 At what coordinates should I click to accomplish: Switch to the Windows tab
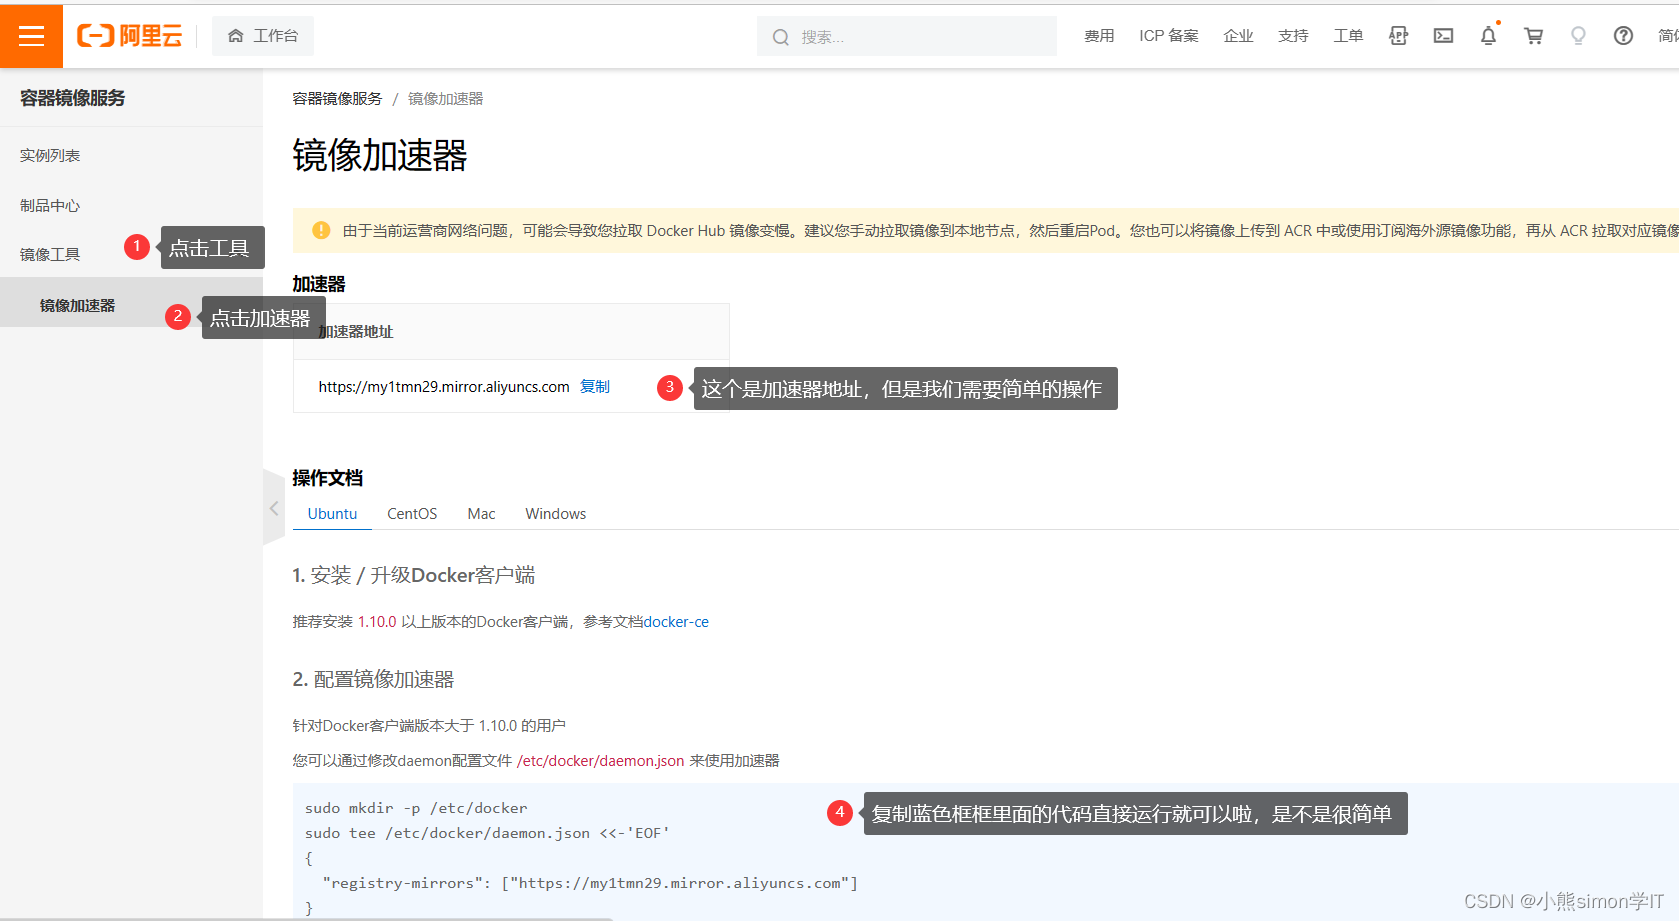click(556, 514)
